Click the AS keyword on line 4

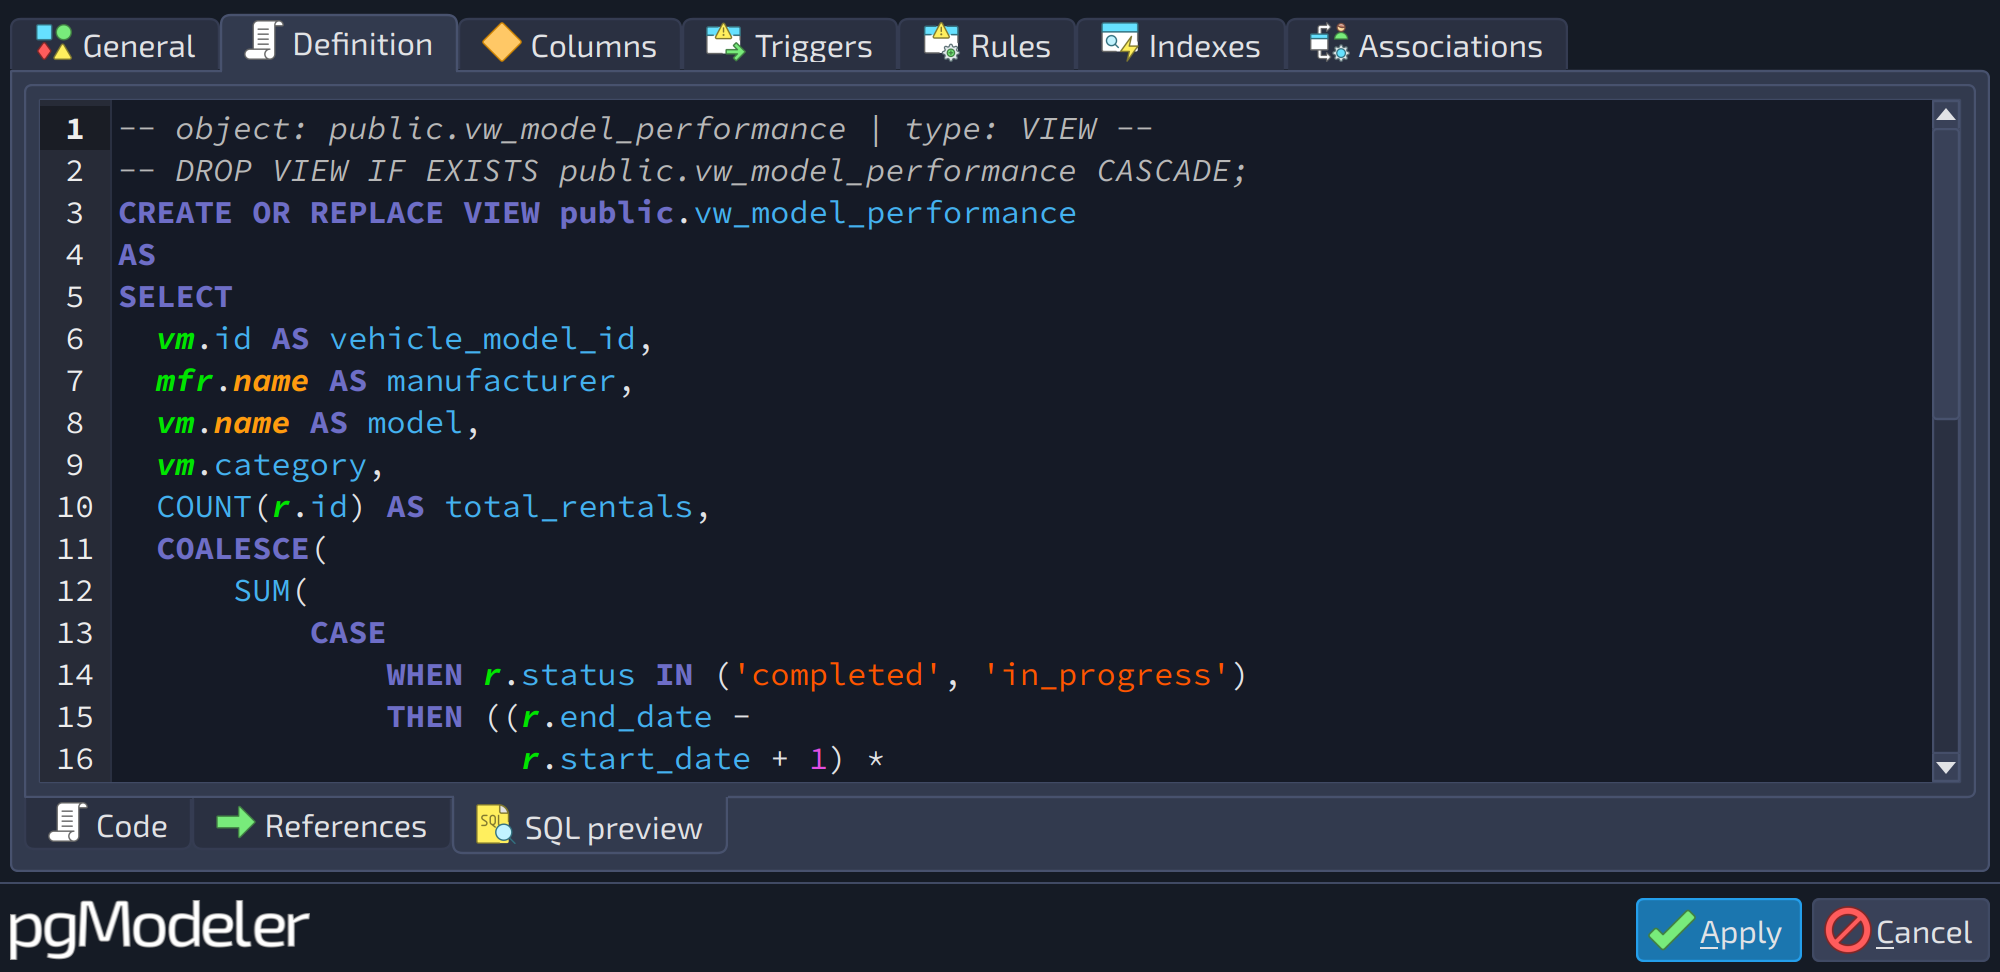[137, 255]
